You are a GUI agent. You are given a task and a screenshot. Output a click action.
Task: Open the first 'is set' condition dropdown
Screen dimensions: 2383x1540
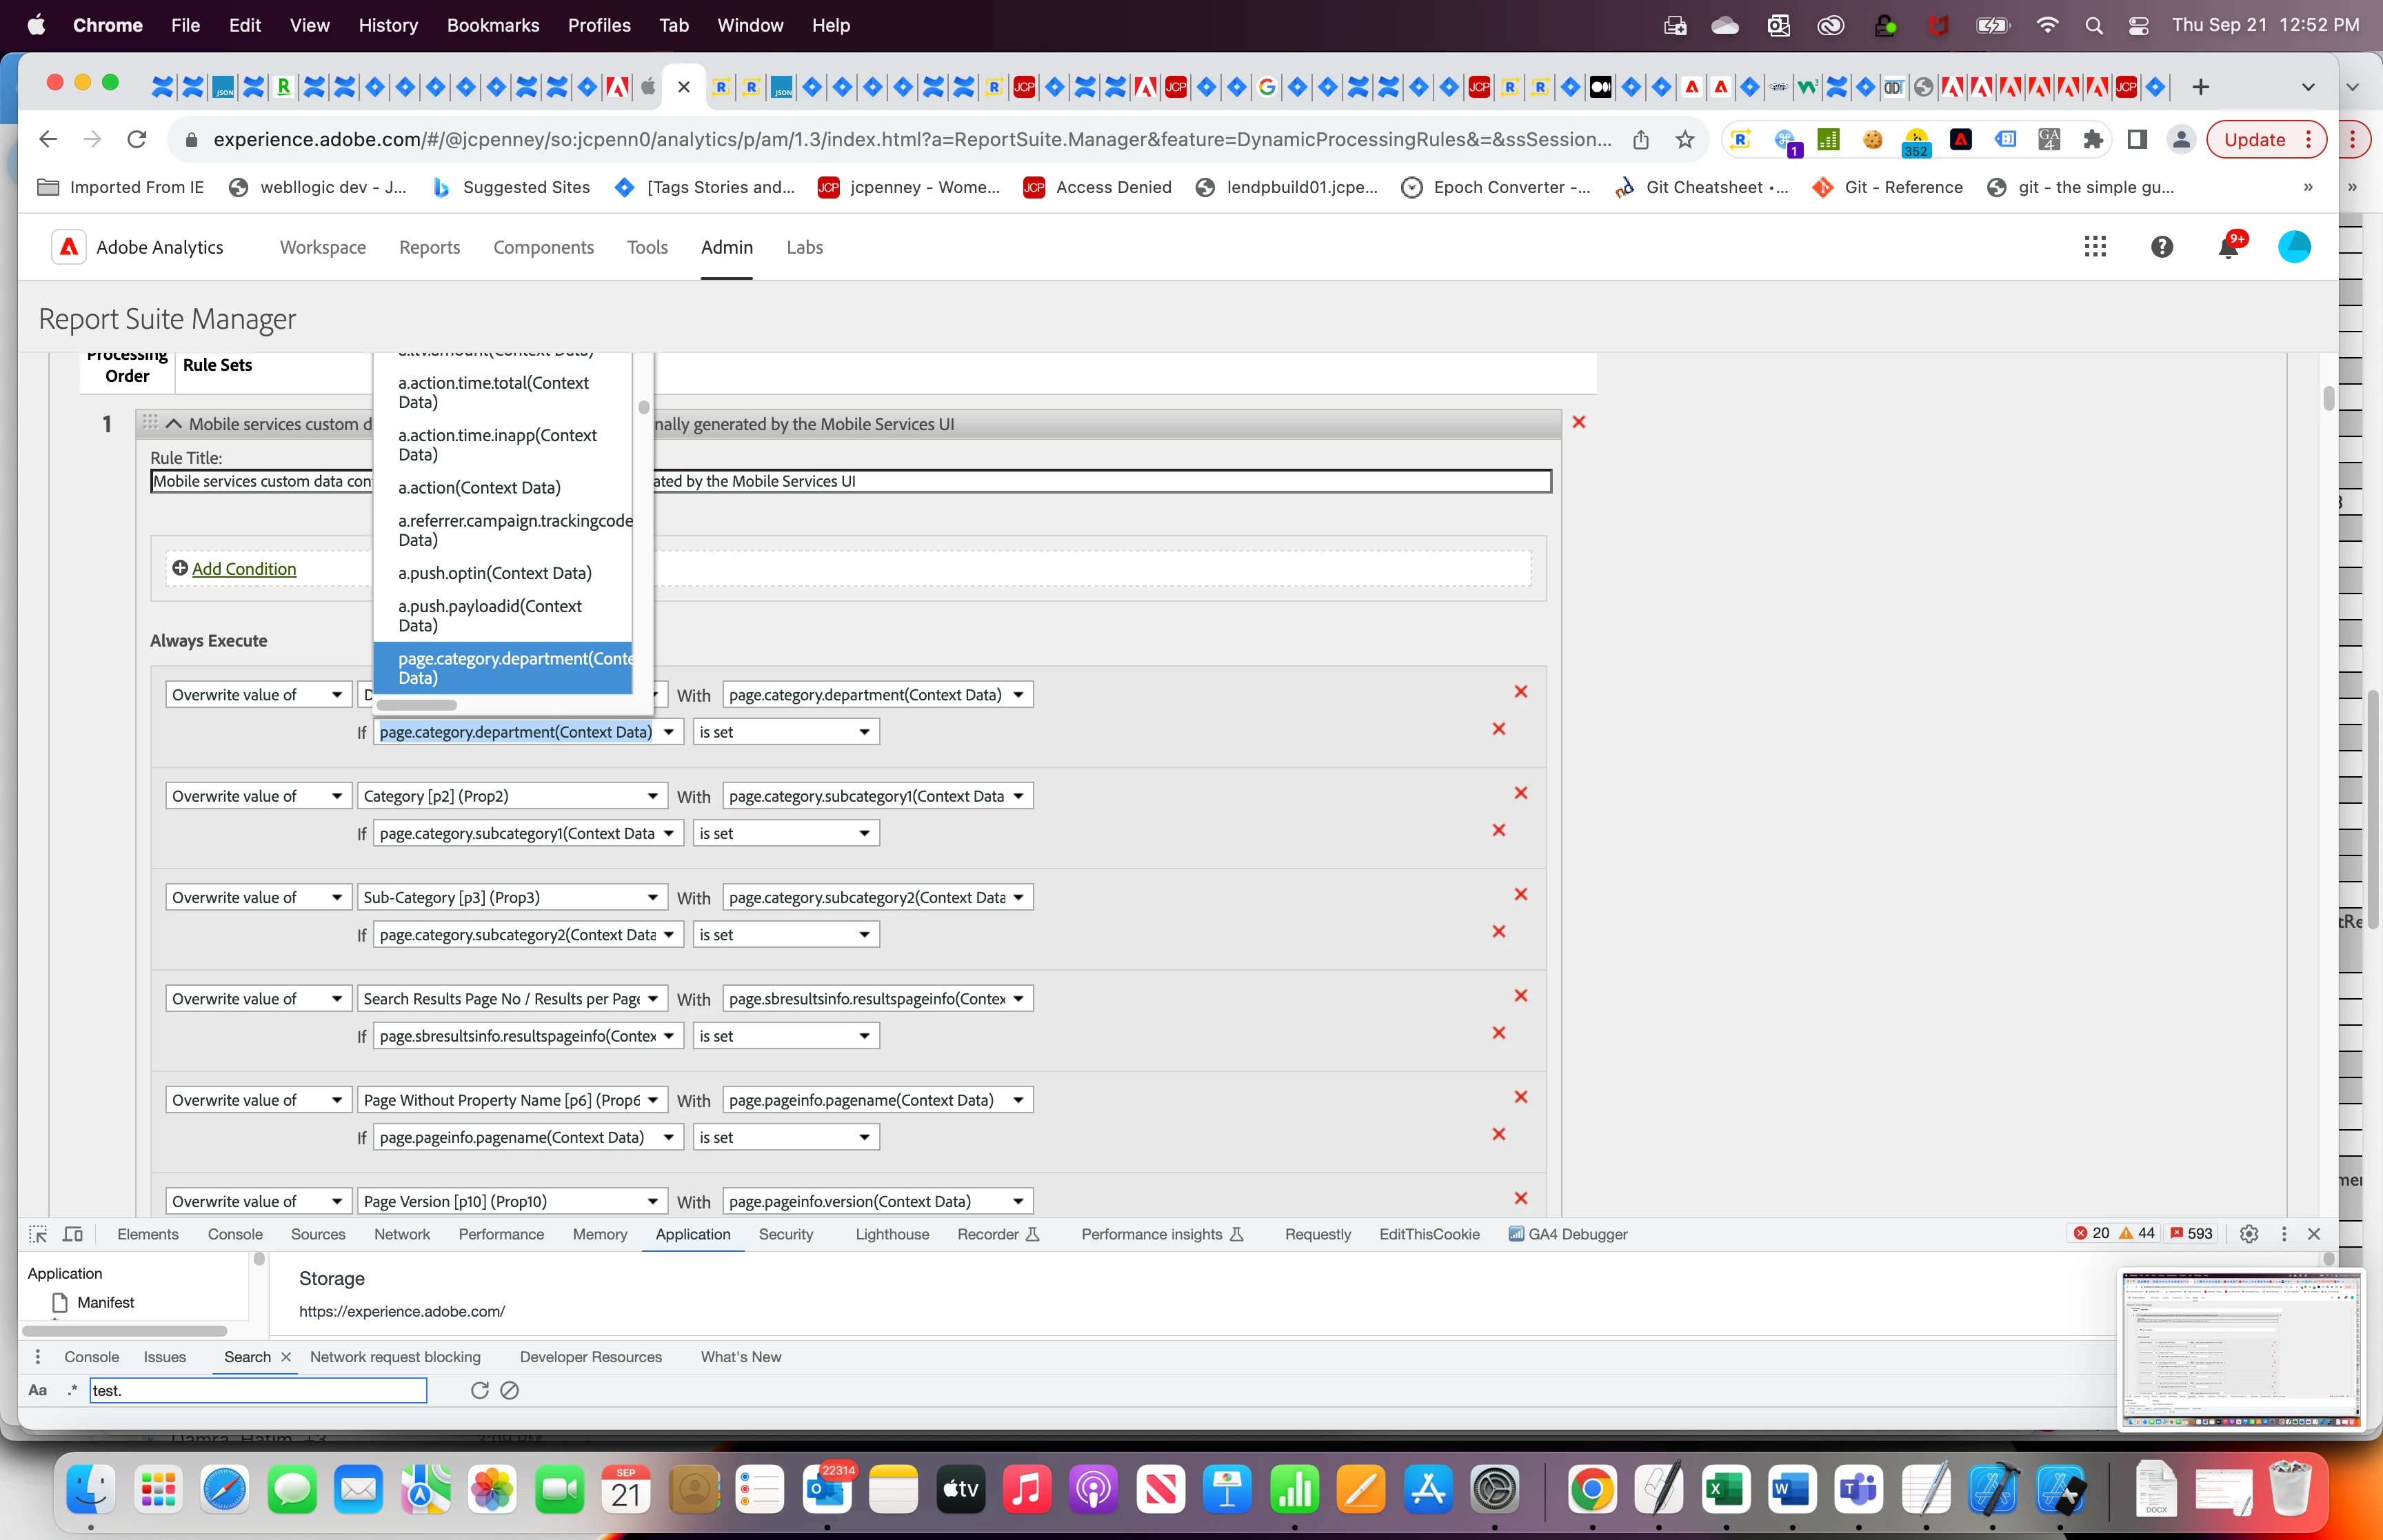[x=785, y=732]
